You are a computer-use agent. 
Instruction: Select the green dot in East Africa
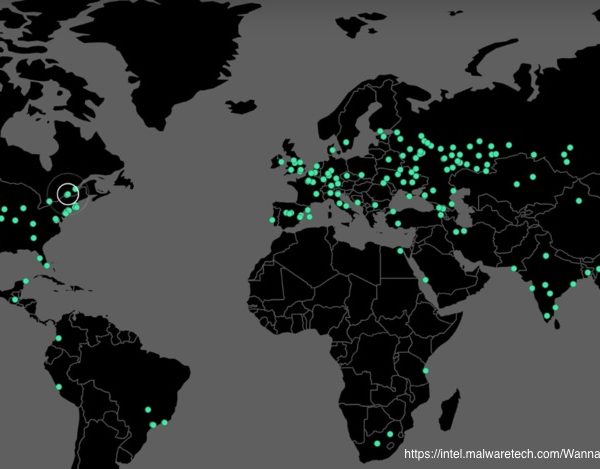click(424, 371)
